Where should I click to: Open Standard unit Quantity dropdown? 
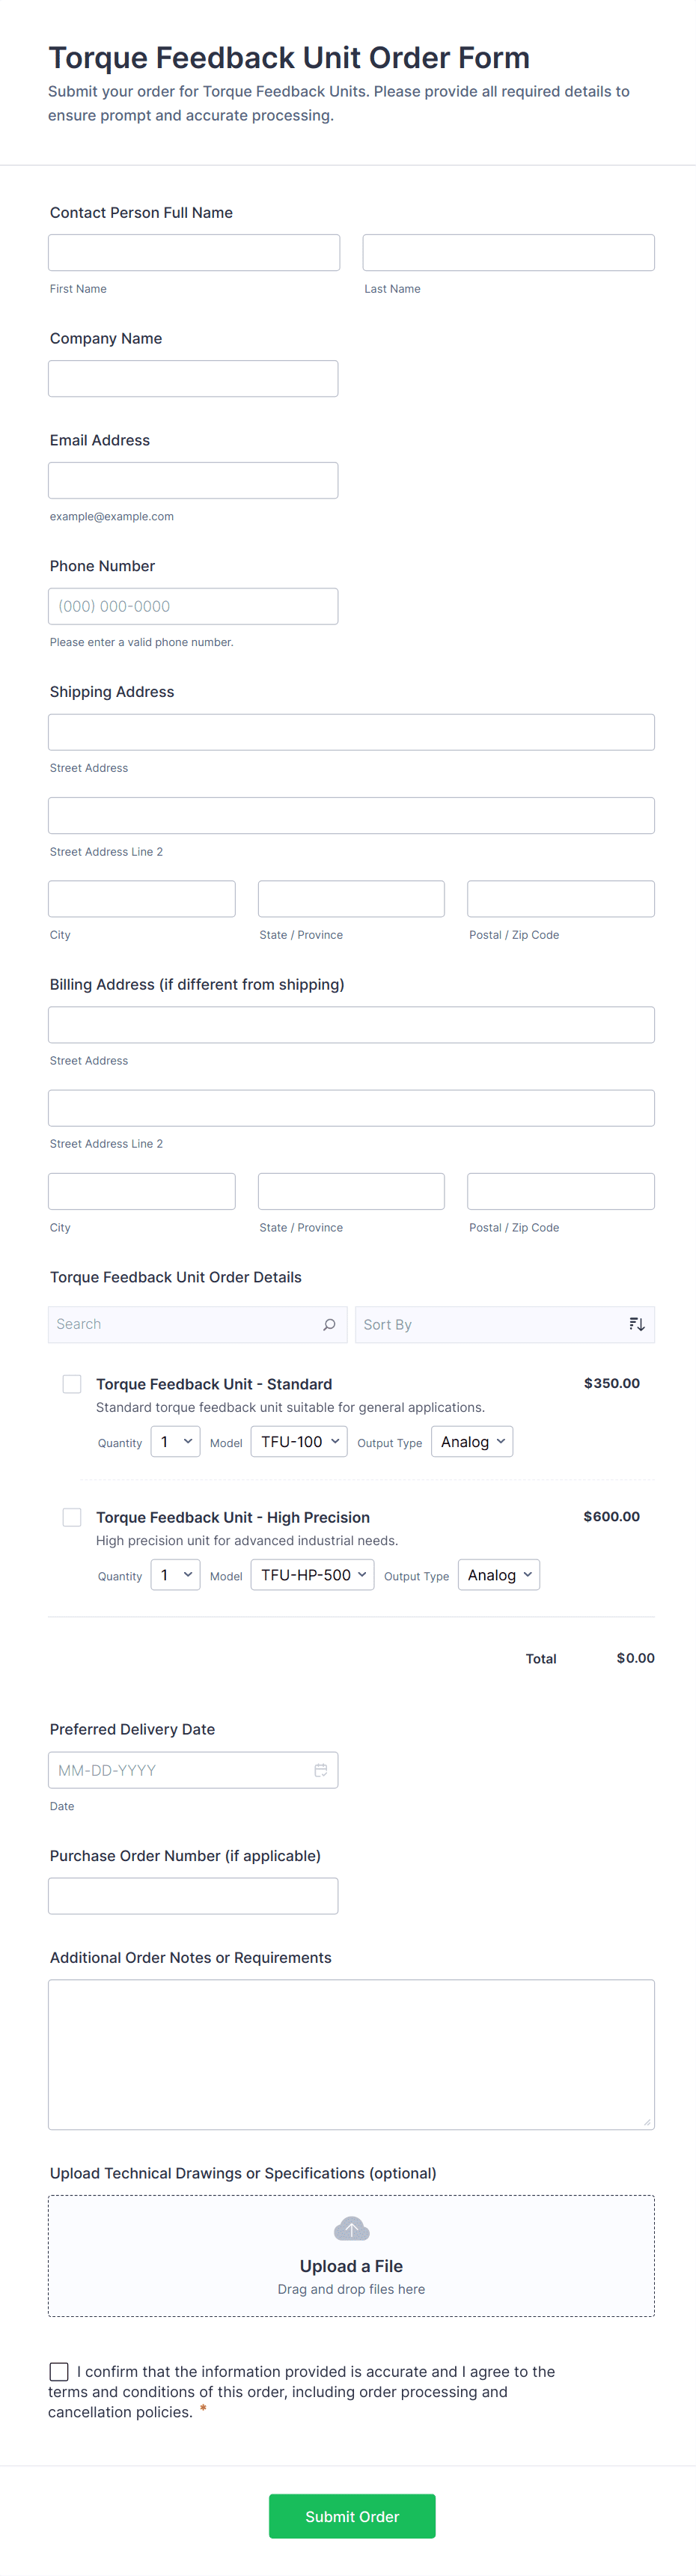(175, 1442)
